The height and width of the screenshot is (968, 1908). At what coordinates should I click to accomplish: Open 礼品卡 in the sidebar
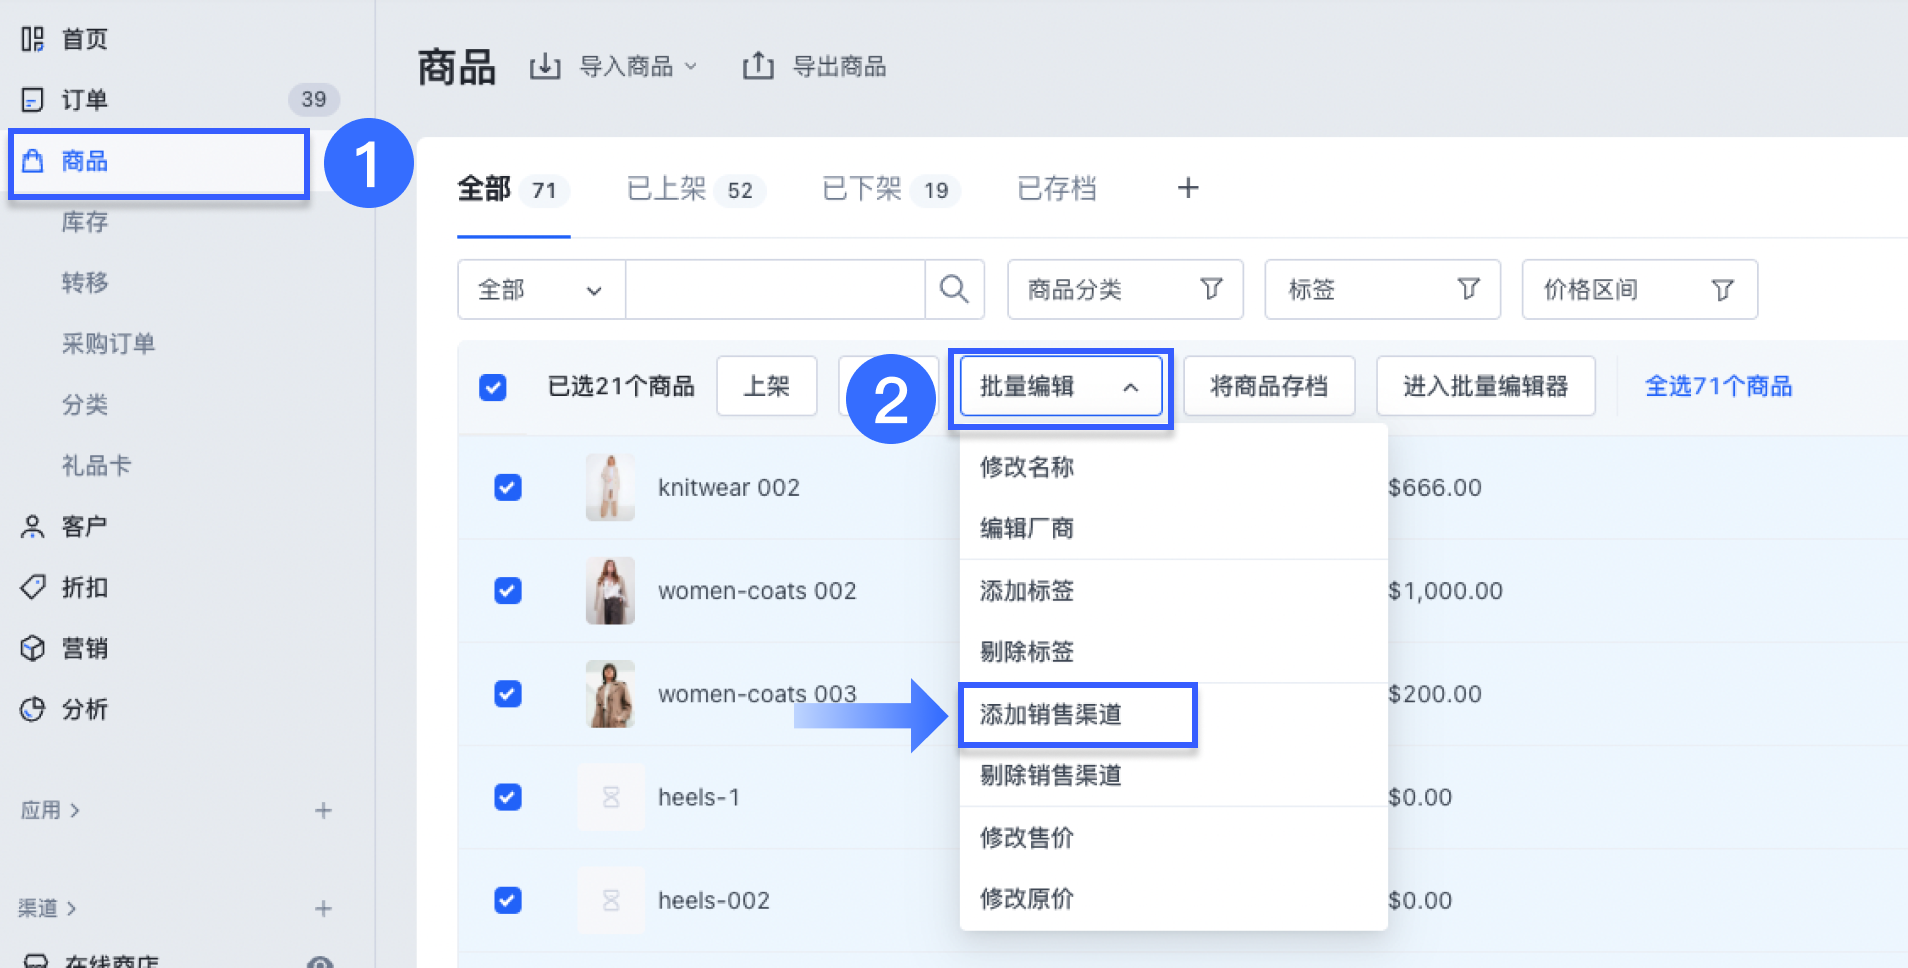96,466
